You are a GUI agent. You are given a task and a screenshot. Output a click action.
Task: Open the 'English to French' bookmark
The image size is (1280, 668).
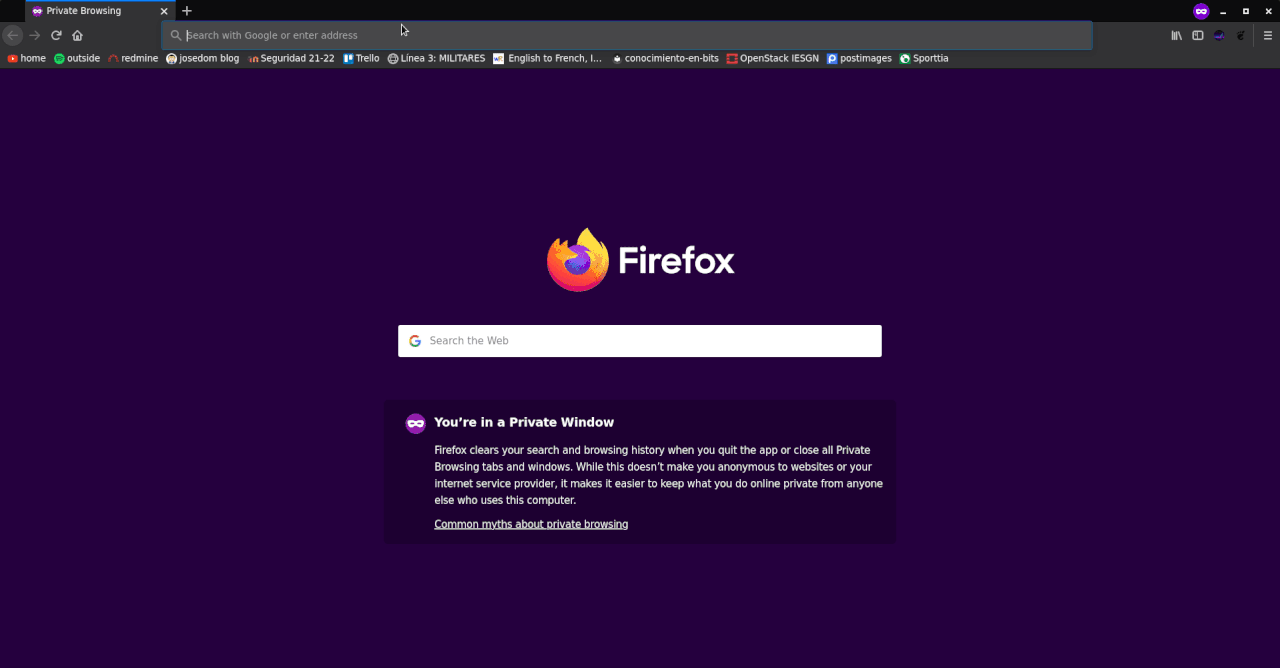[548, 58]
